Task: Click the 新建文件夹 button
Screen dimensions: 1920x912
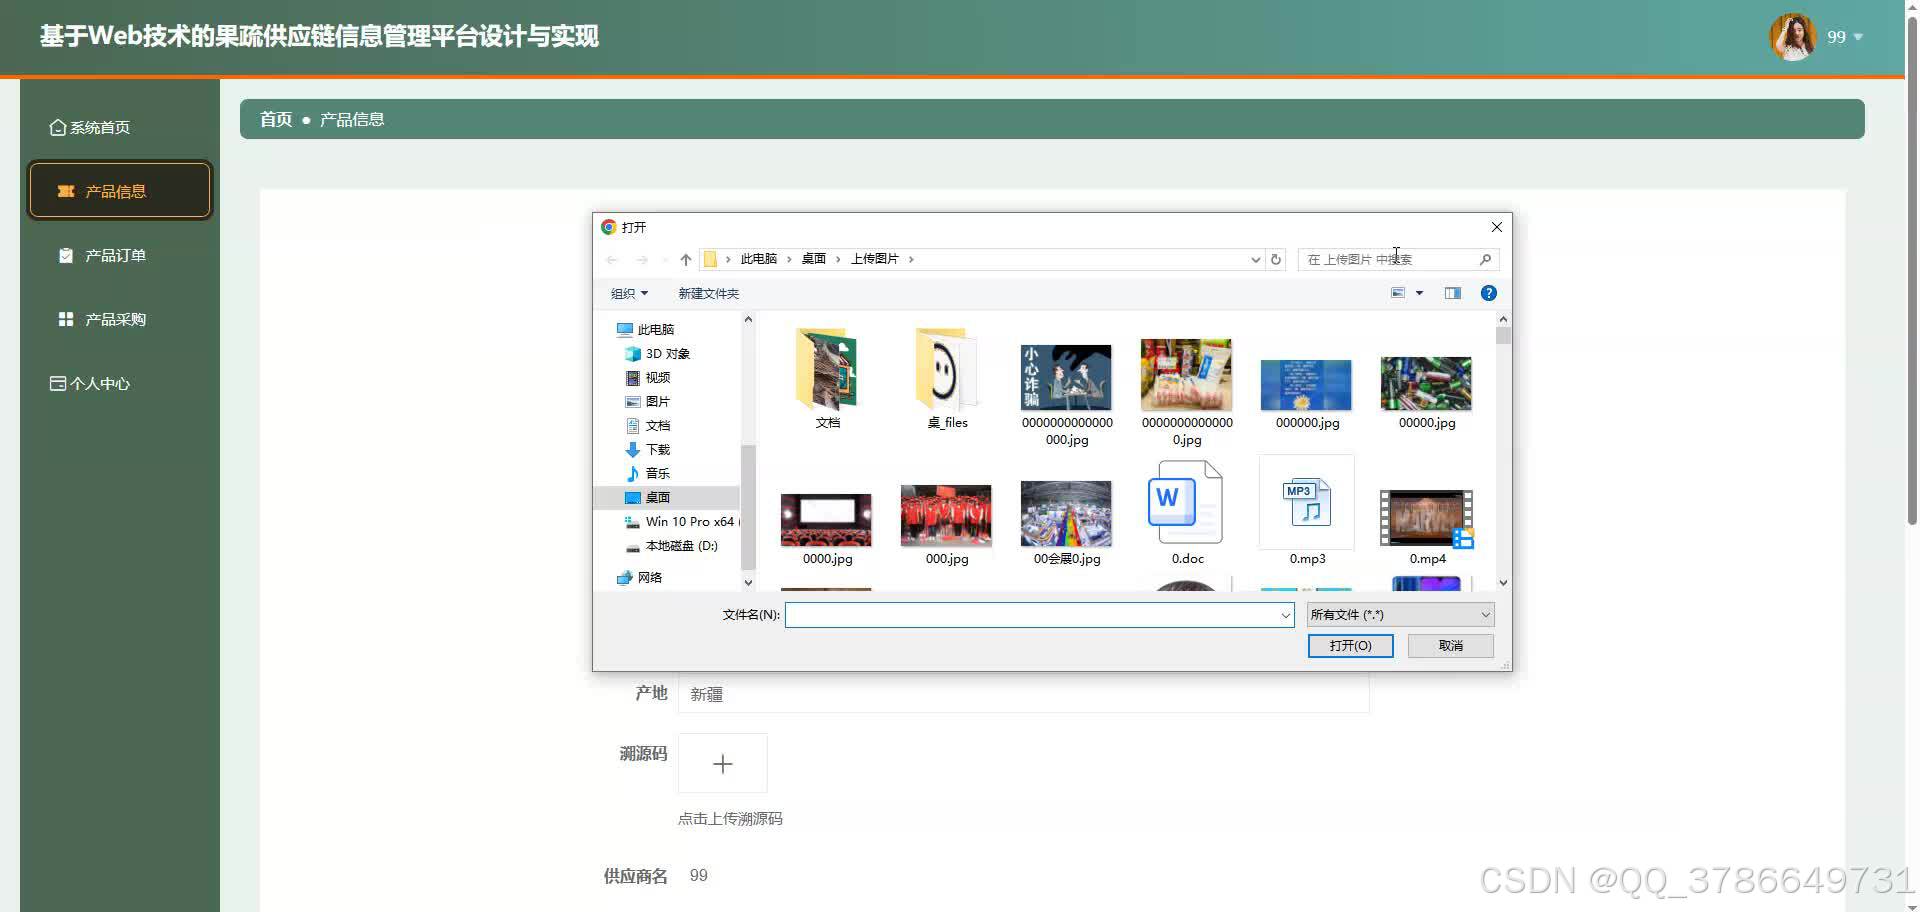Action: (x=707, y=293)
